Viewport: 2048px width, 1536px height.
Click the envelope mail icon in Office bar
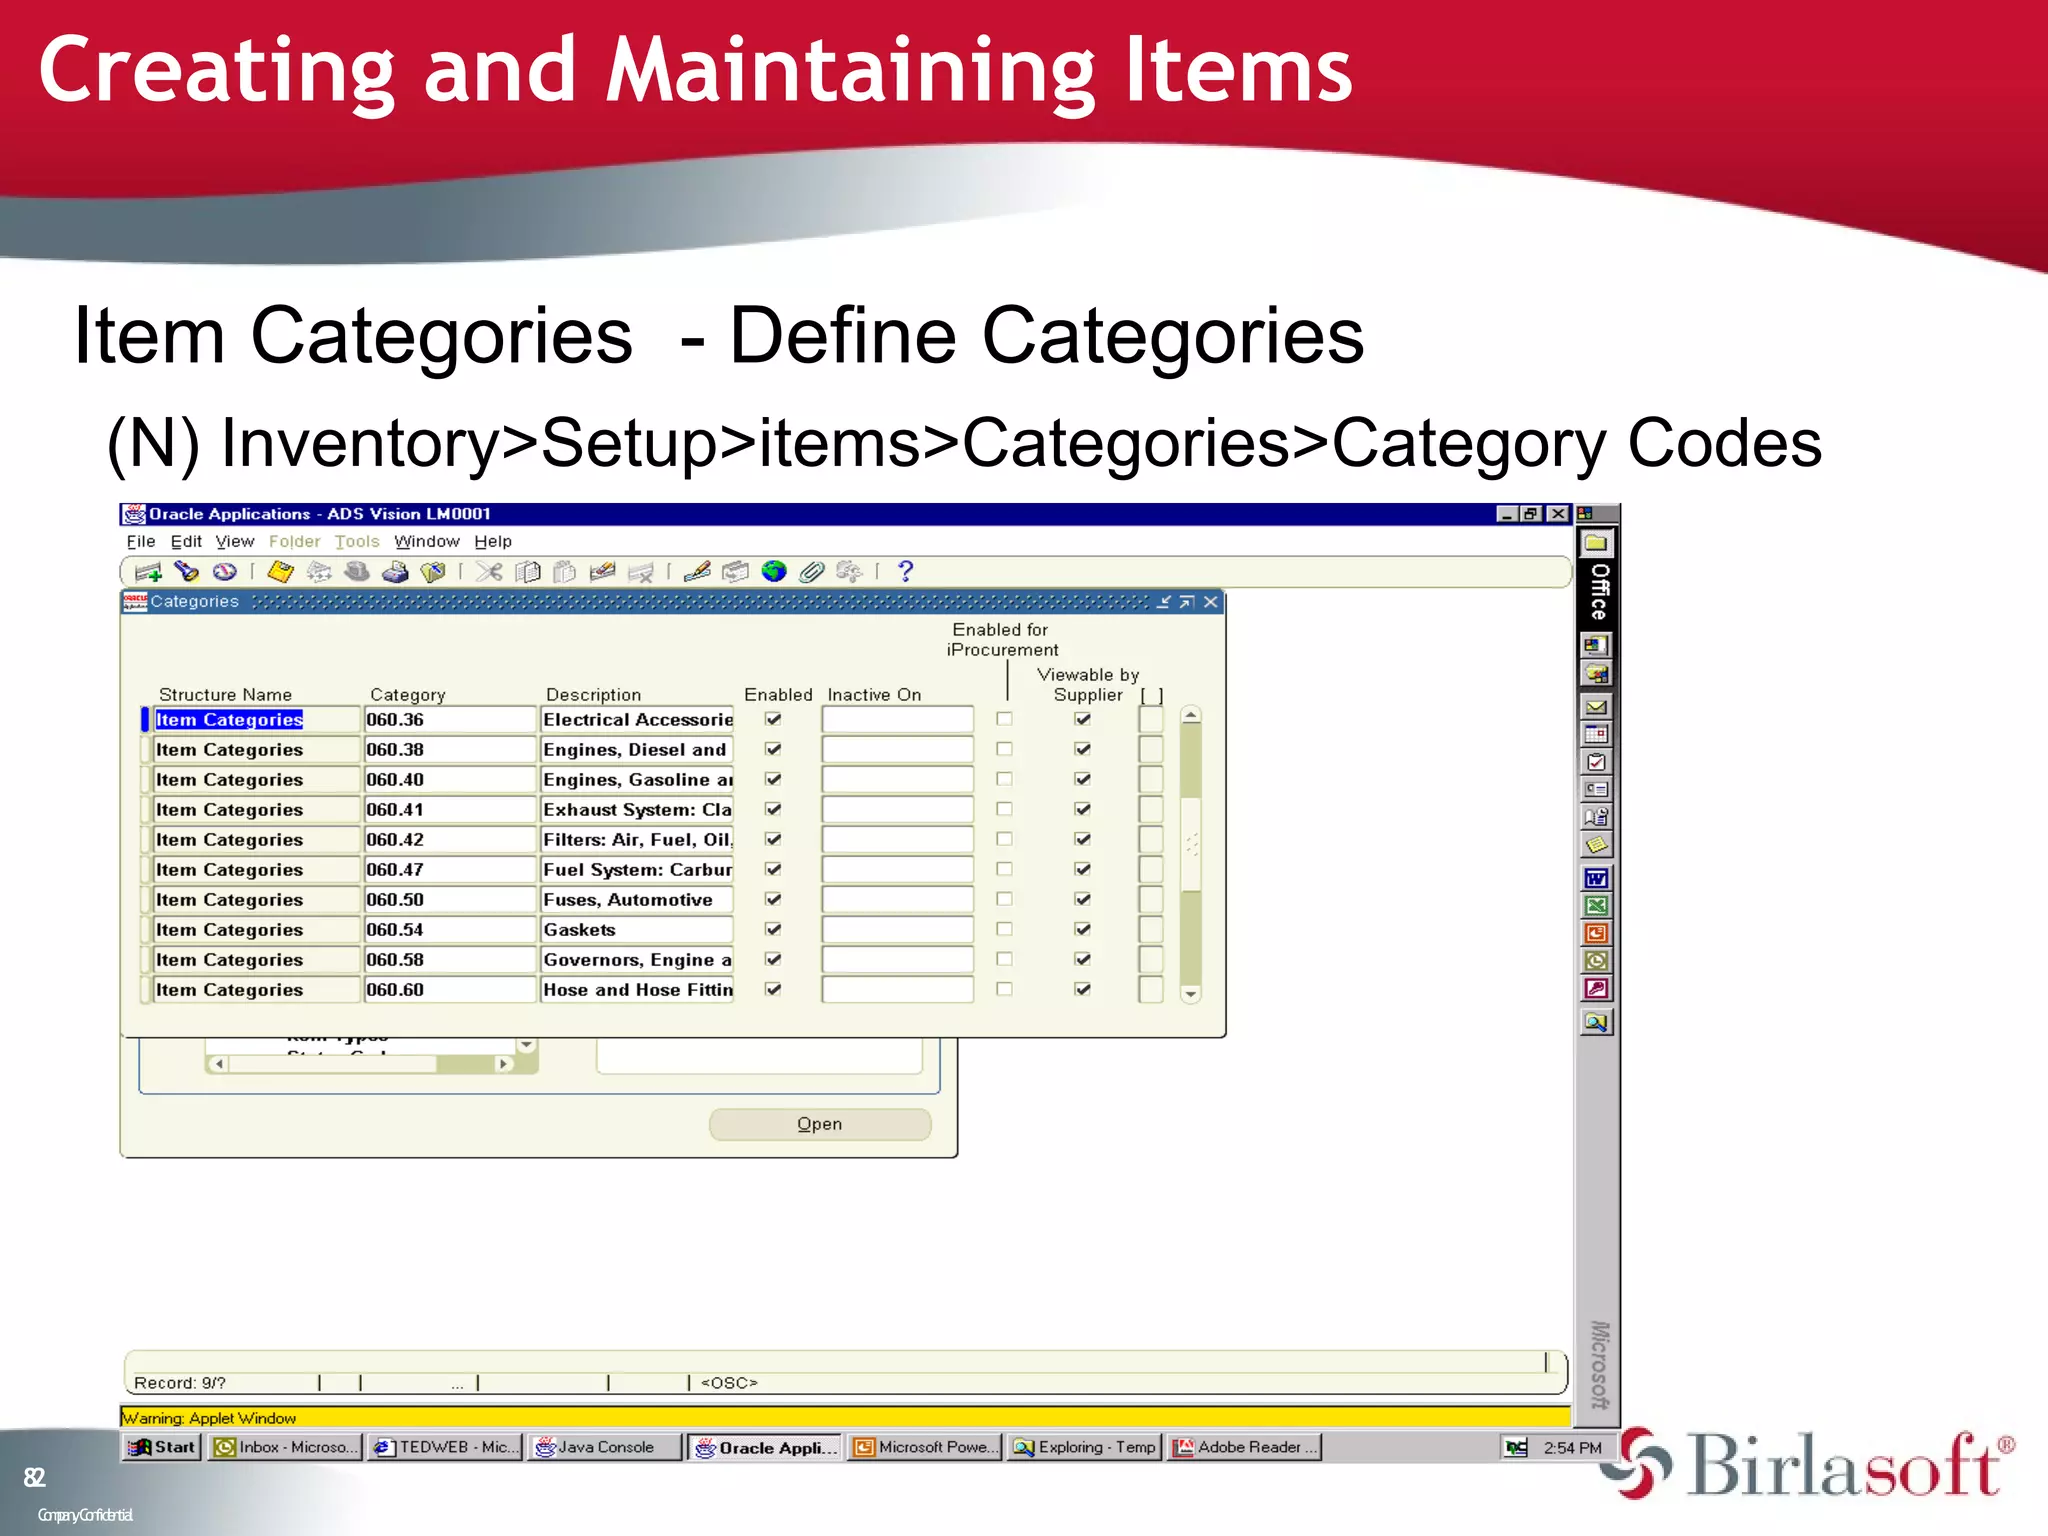tap(1596, 707)
